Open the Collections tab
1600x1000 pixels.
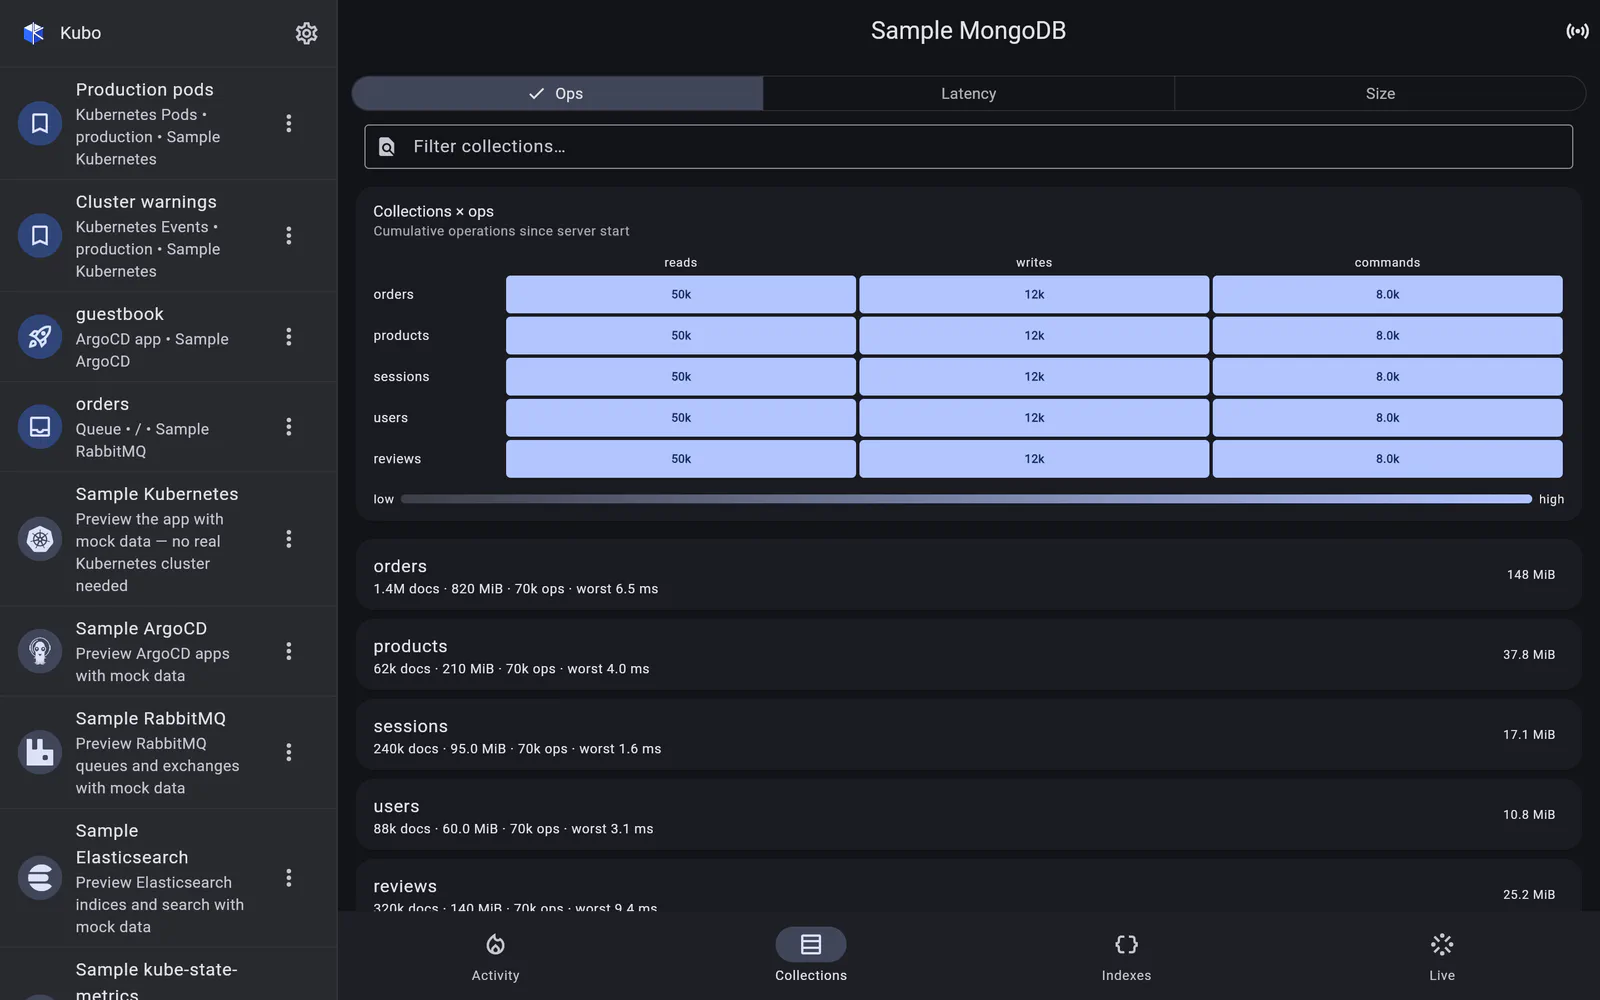pos(811,955)
